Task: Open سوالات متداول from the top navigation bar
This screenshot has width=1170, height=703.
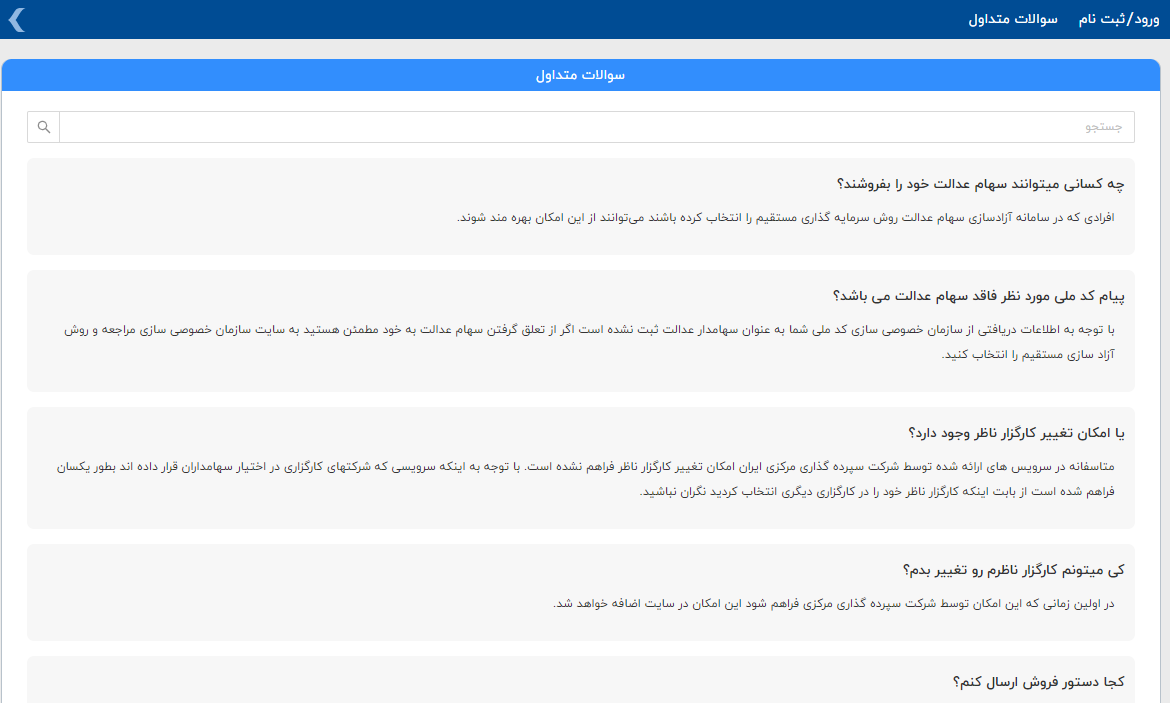Action: pos(1013,19)
